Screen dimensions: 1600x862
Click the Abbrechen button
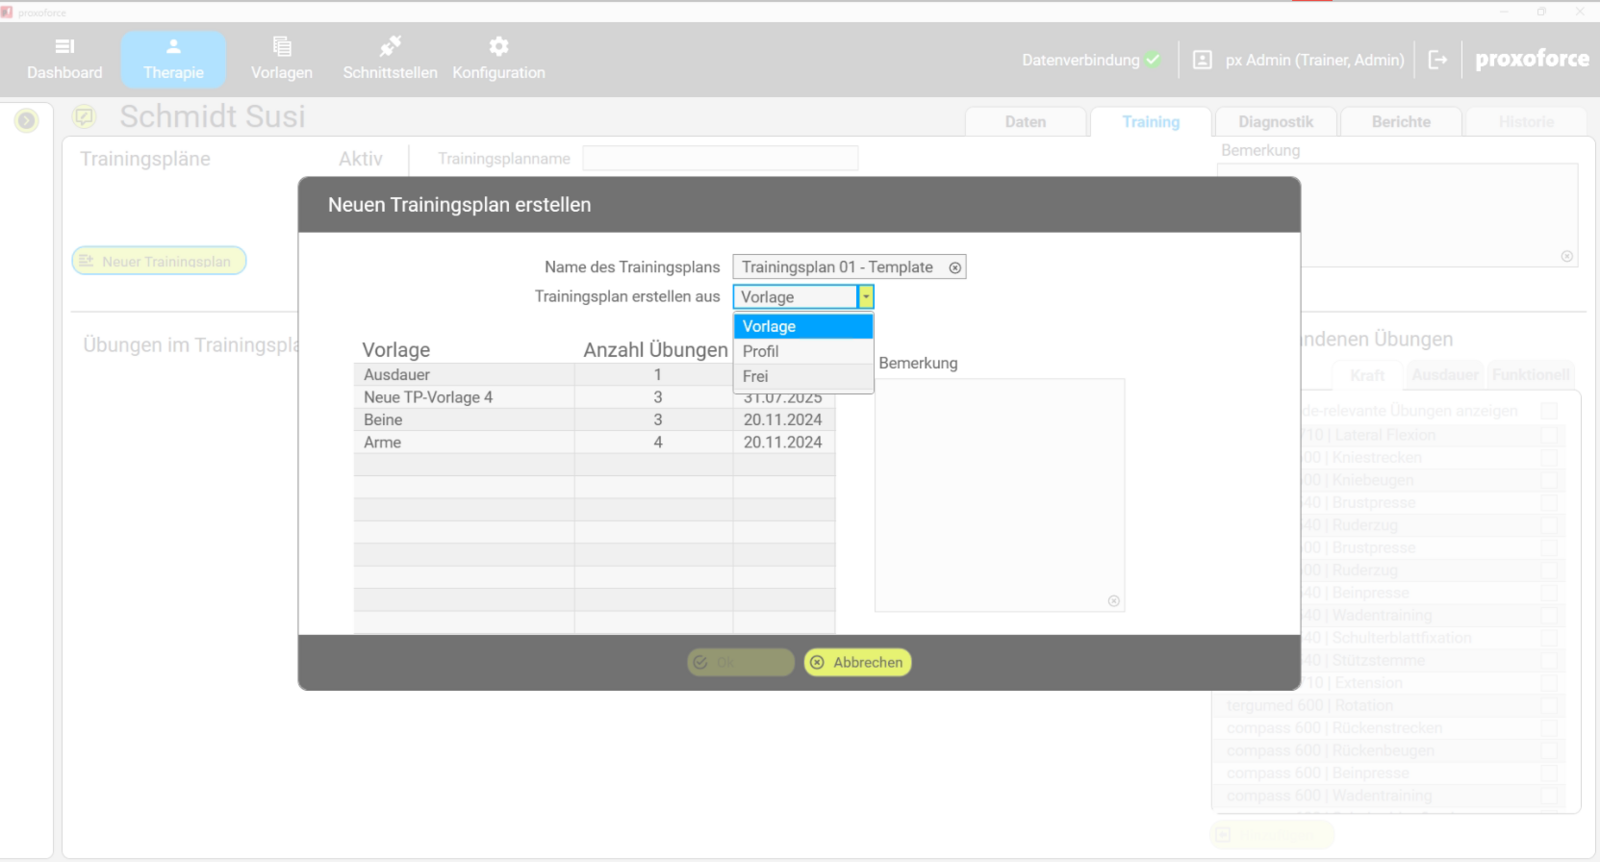tap(858, 662)
